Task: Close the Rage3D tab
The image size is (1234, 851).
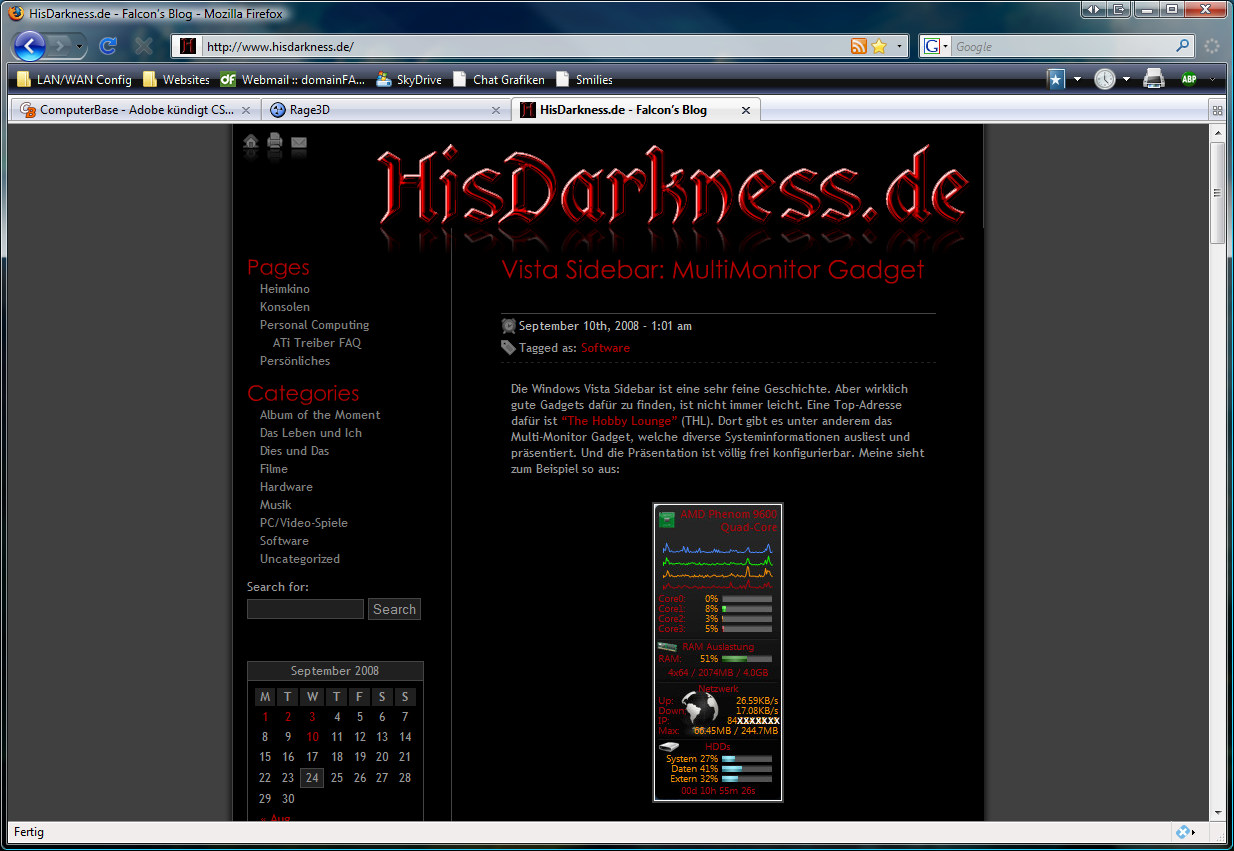Action: [495, 110]
